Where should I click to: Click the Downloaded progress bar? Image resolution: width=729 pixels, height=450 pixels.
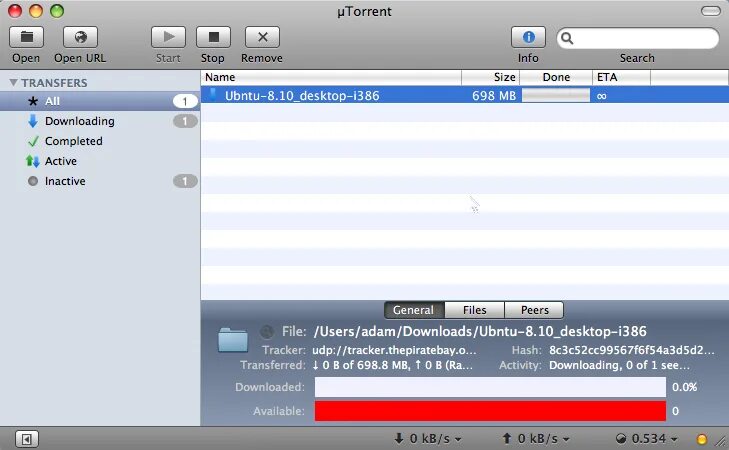tap(490, 387)
